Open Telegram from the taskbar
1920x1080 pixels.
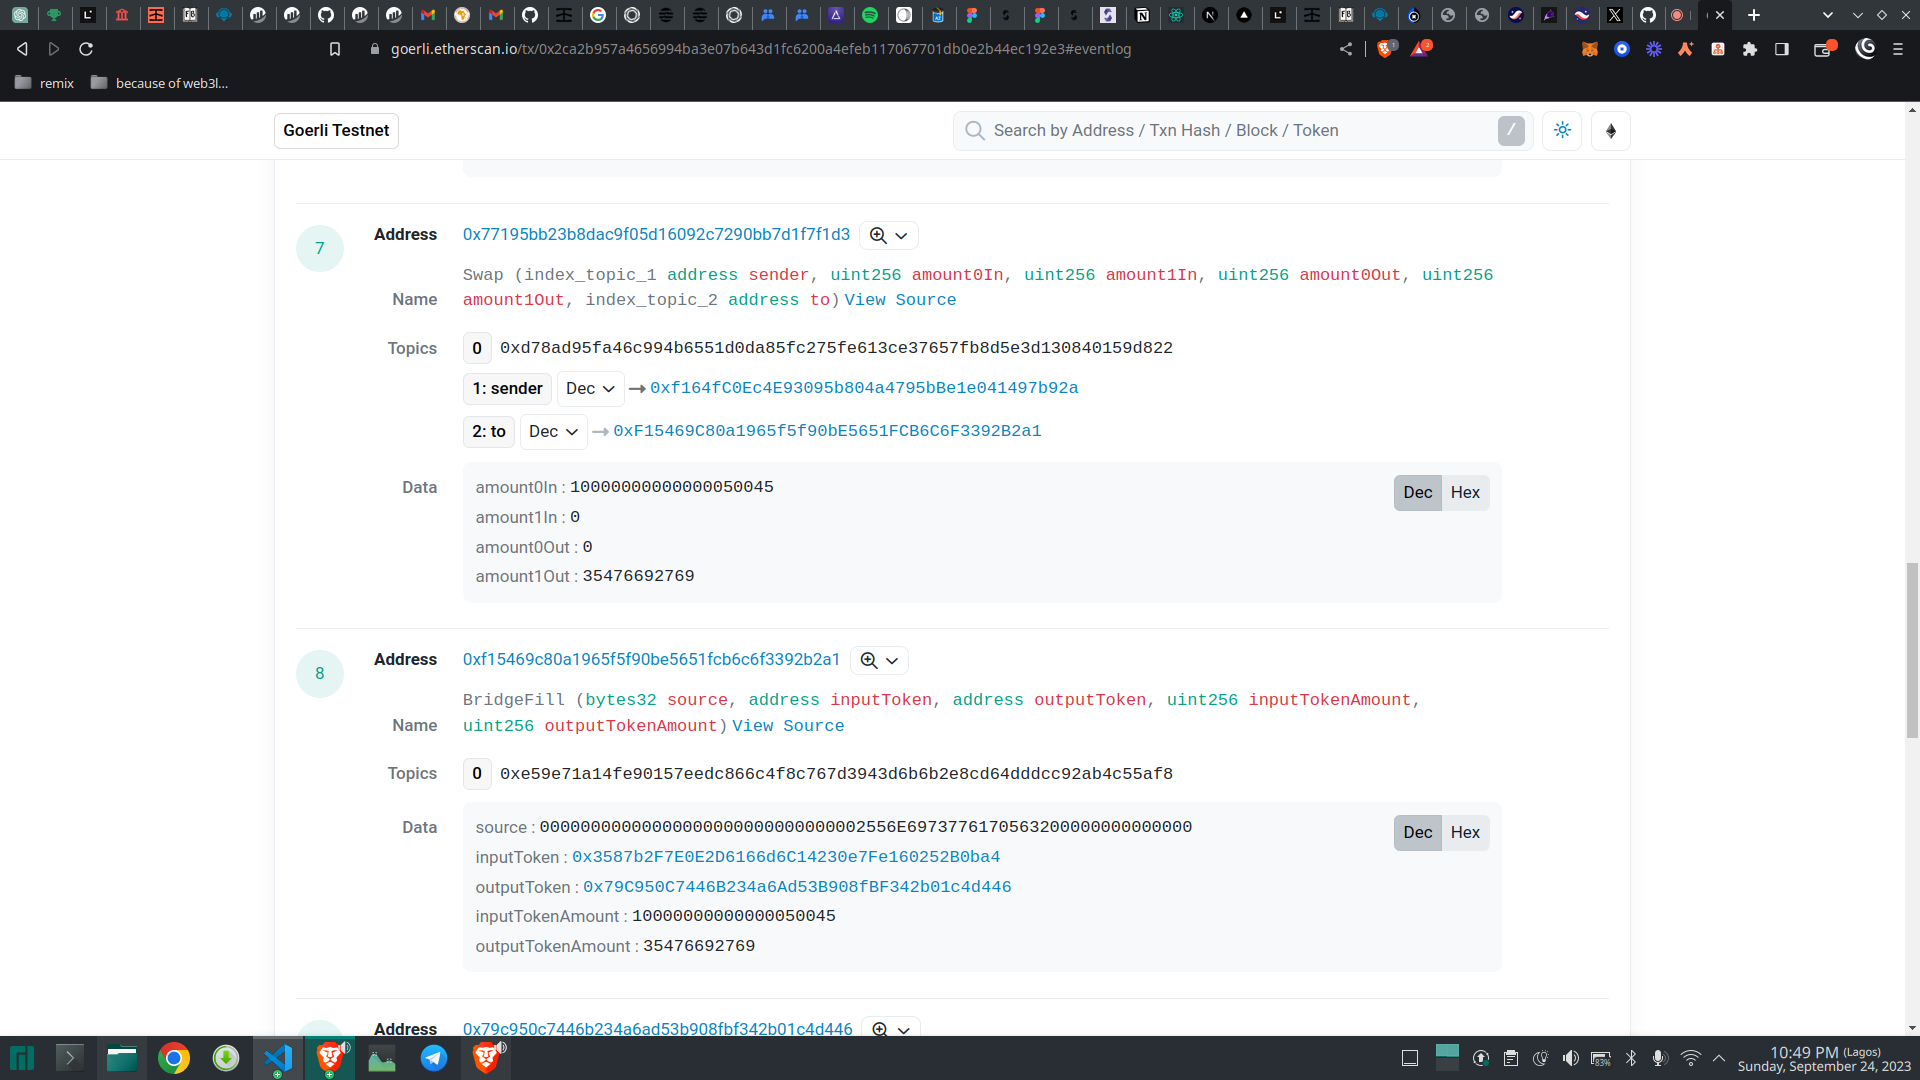[433, 1058]
